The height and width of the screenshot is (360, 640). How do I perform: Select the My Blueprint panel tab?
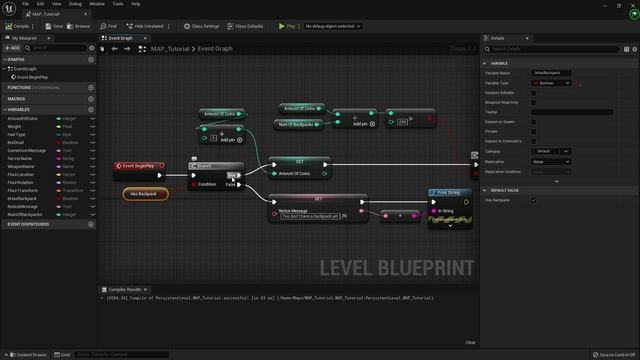click(24, 38)
